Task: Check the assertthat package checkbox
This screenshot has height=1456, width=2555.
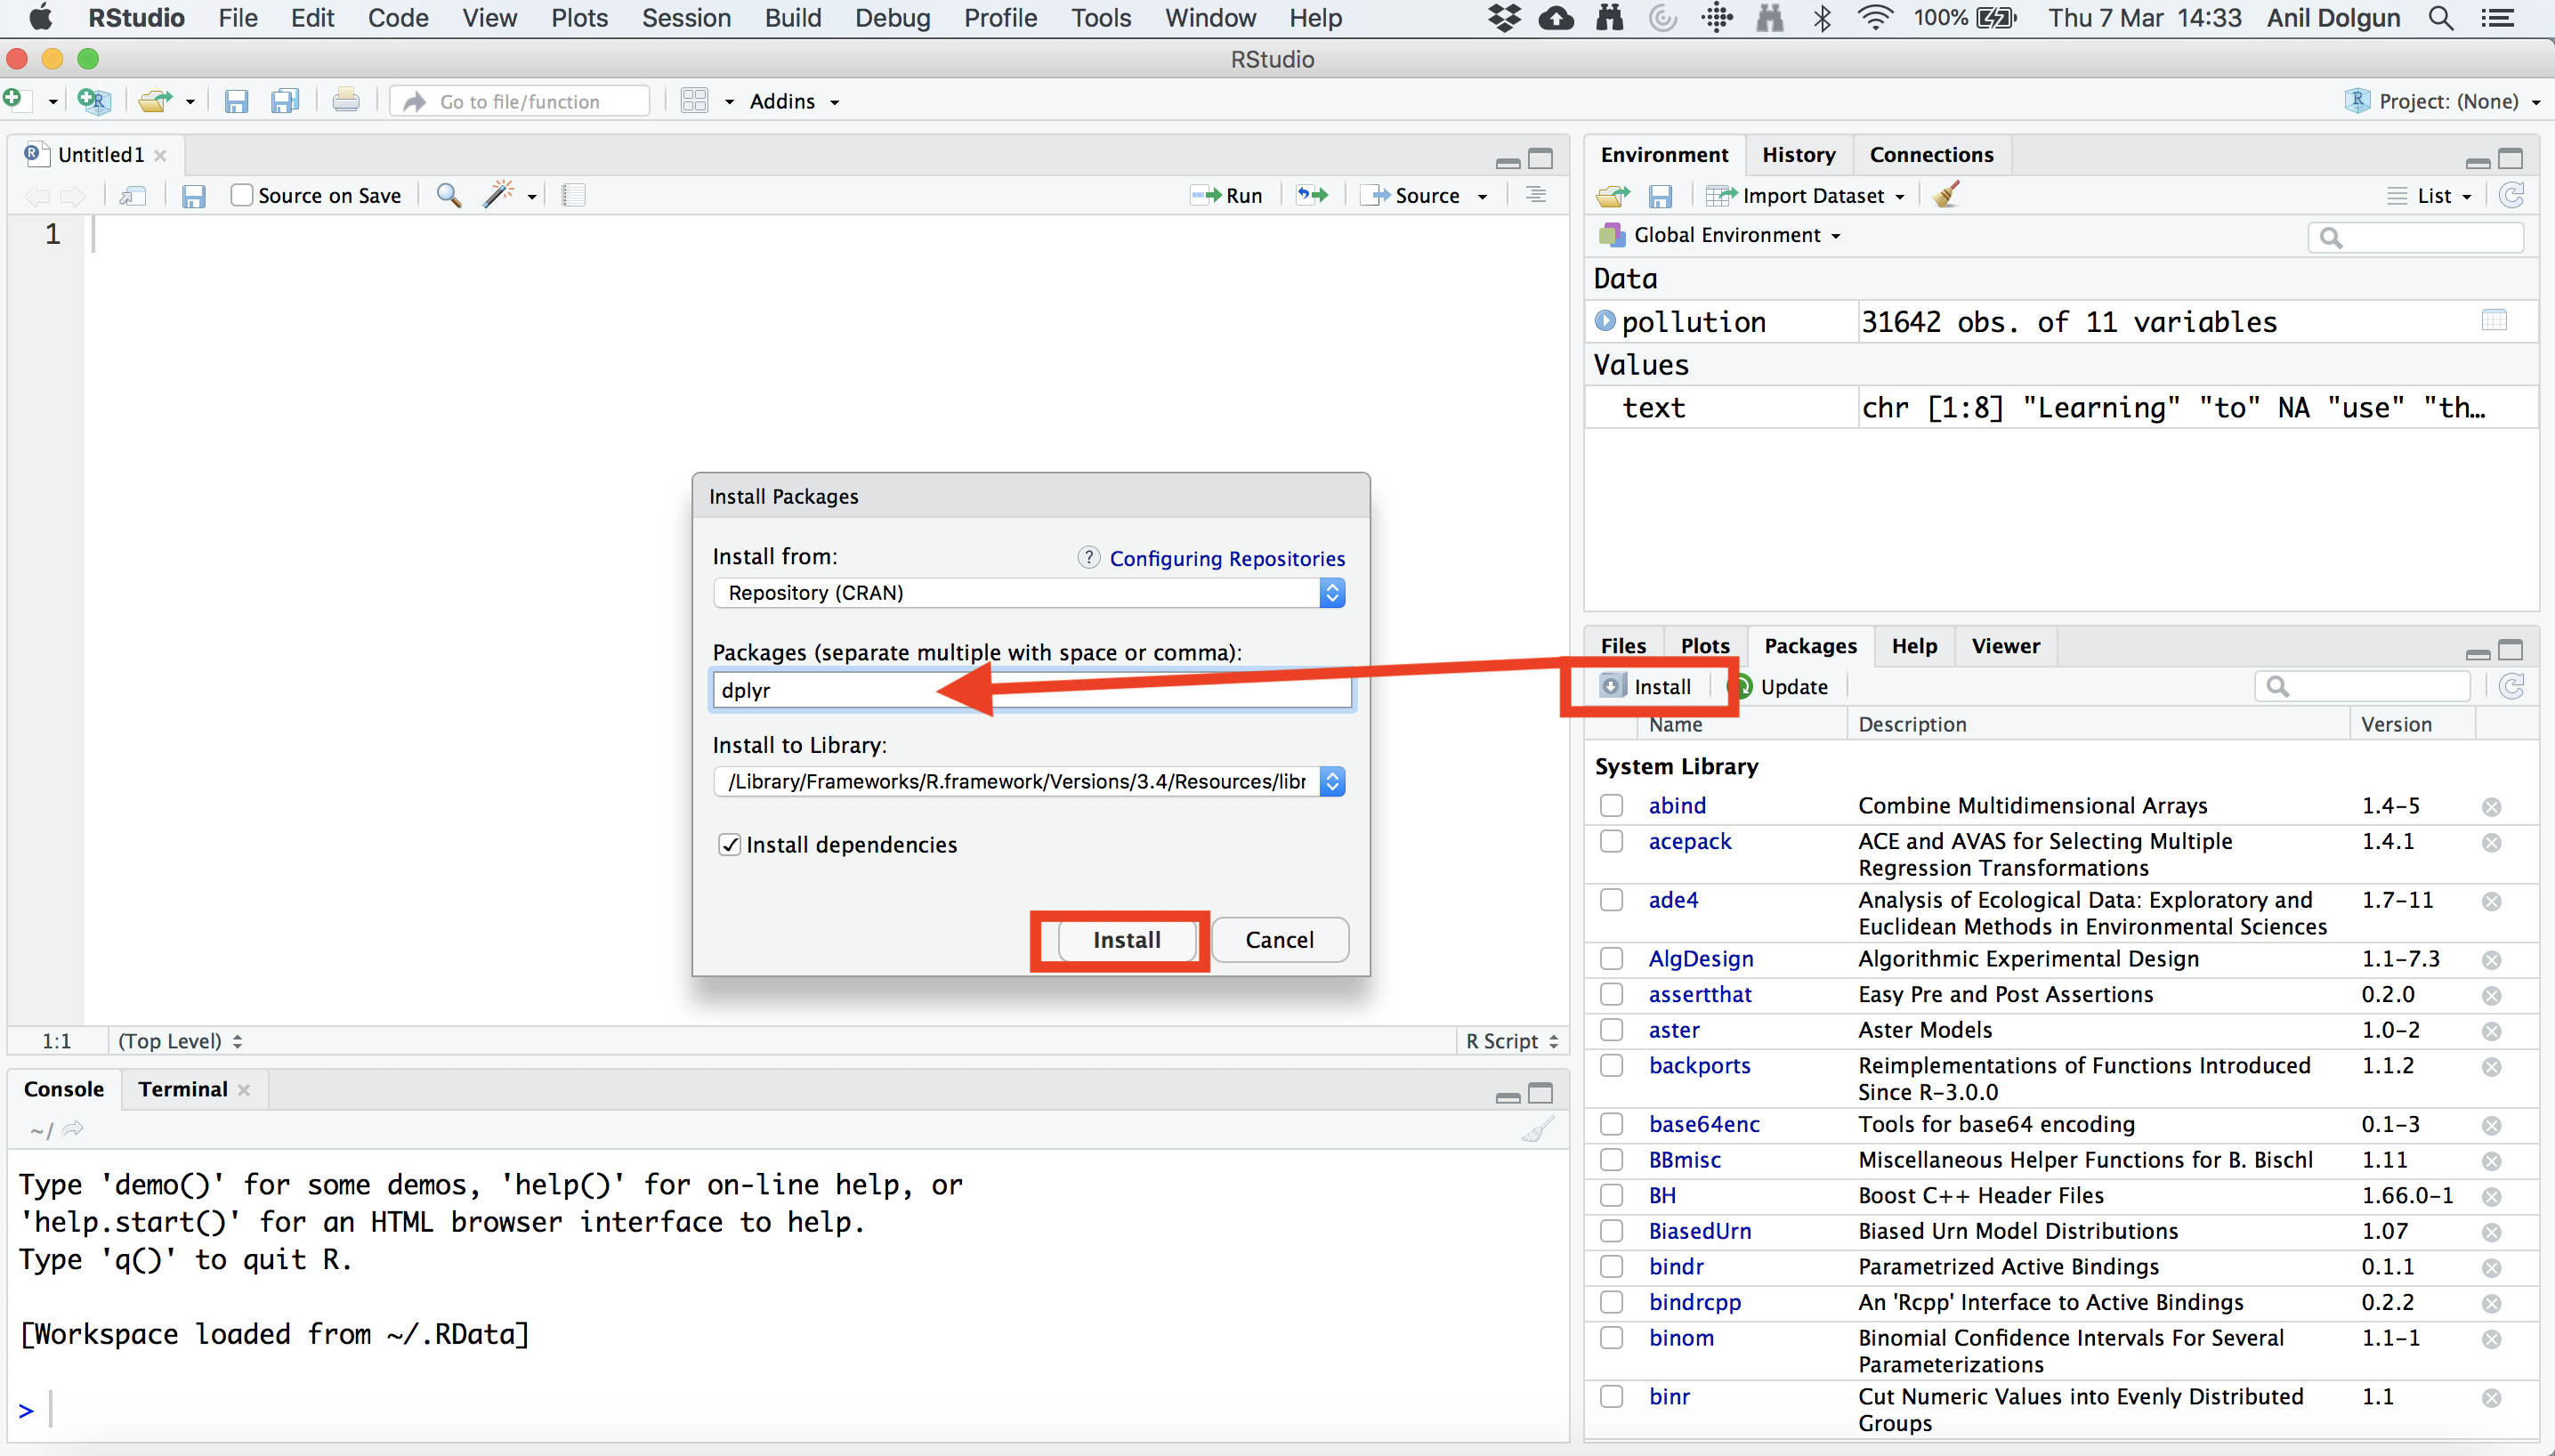Action: (1611, 994)
